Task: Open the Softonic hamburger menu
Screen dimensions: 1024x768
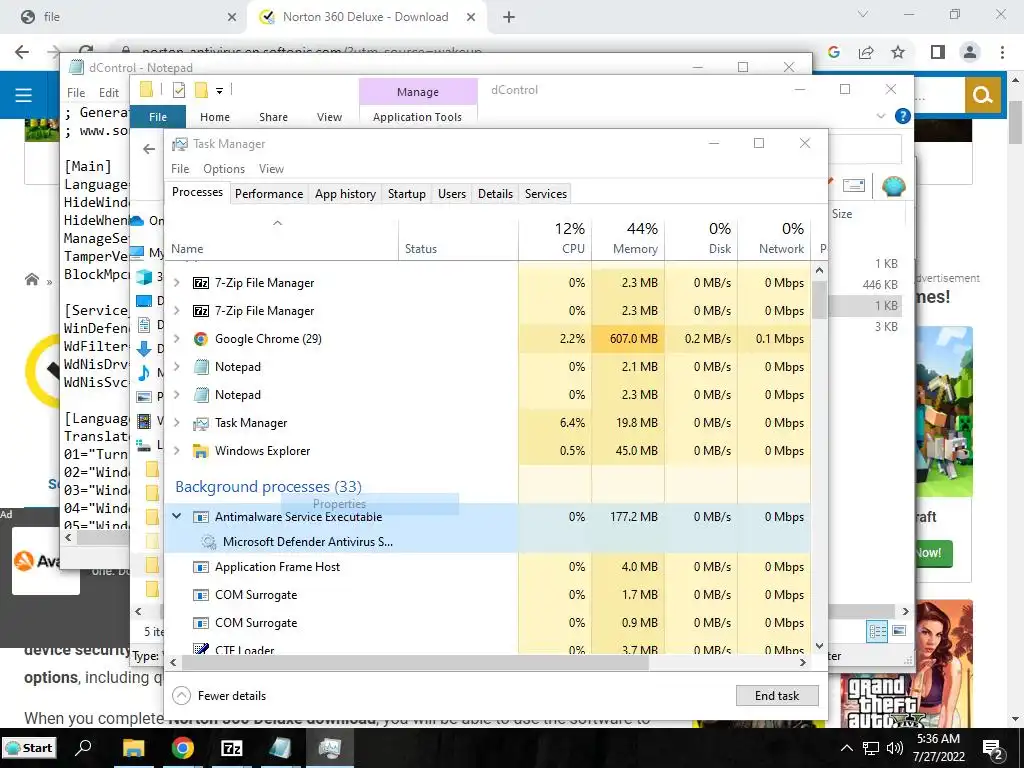Action: 24,95
